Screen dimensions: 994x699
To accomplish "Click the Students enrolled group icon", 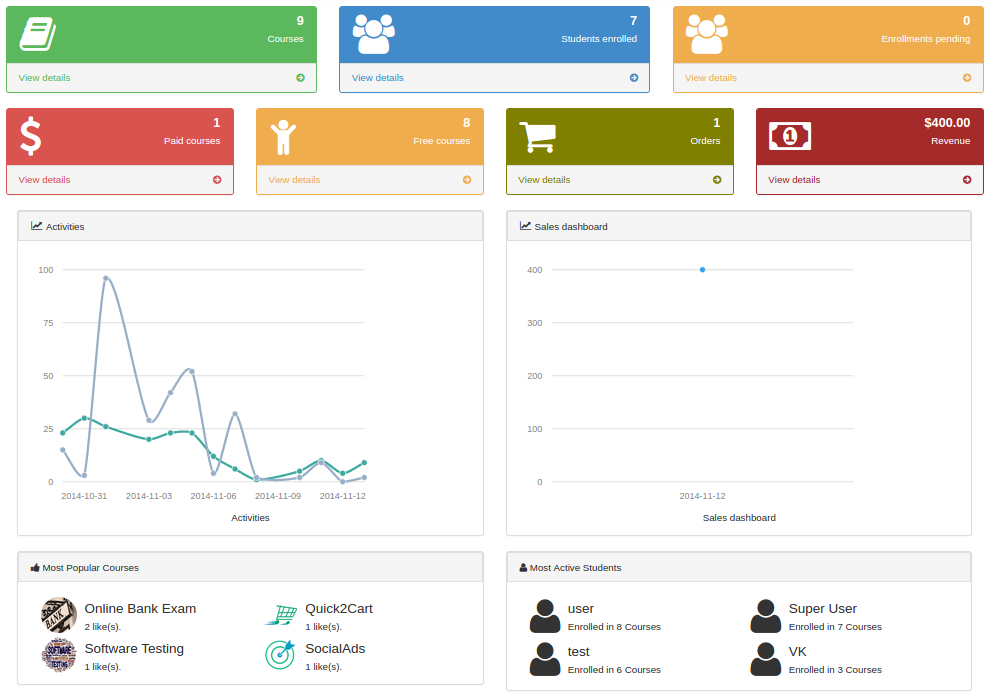I will pos(373,34).
